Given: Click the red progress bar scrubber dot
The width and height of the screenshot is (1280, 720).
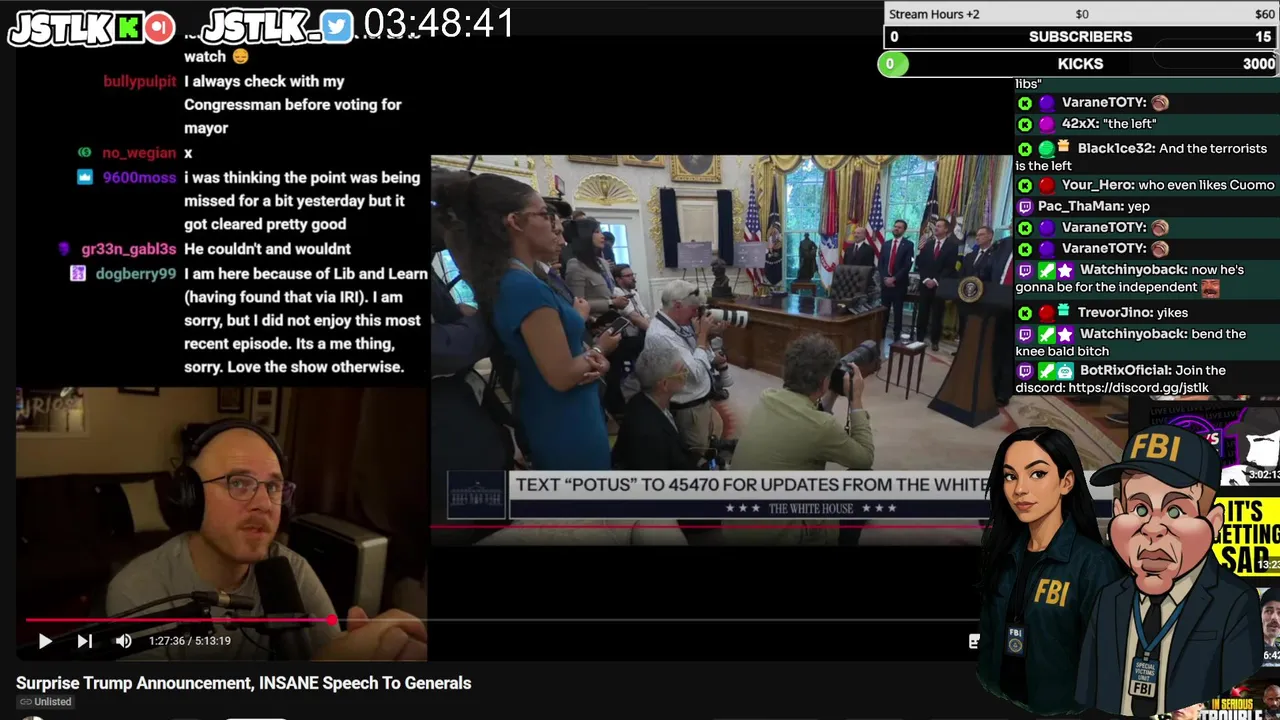Looking at the screenshot, I should [x=332, y=621].
